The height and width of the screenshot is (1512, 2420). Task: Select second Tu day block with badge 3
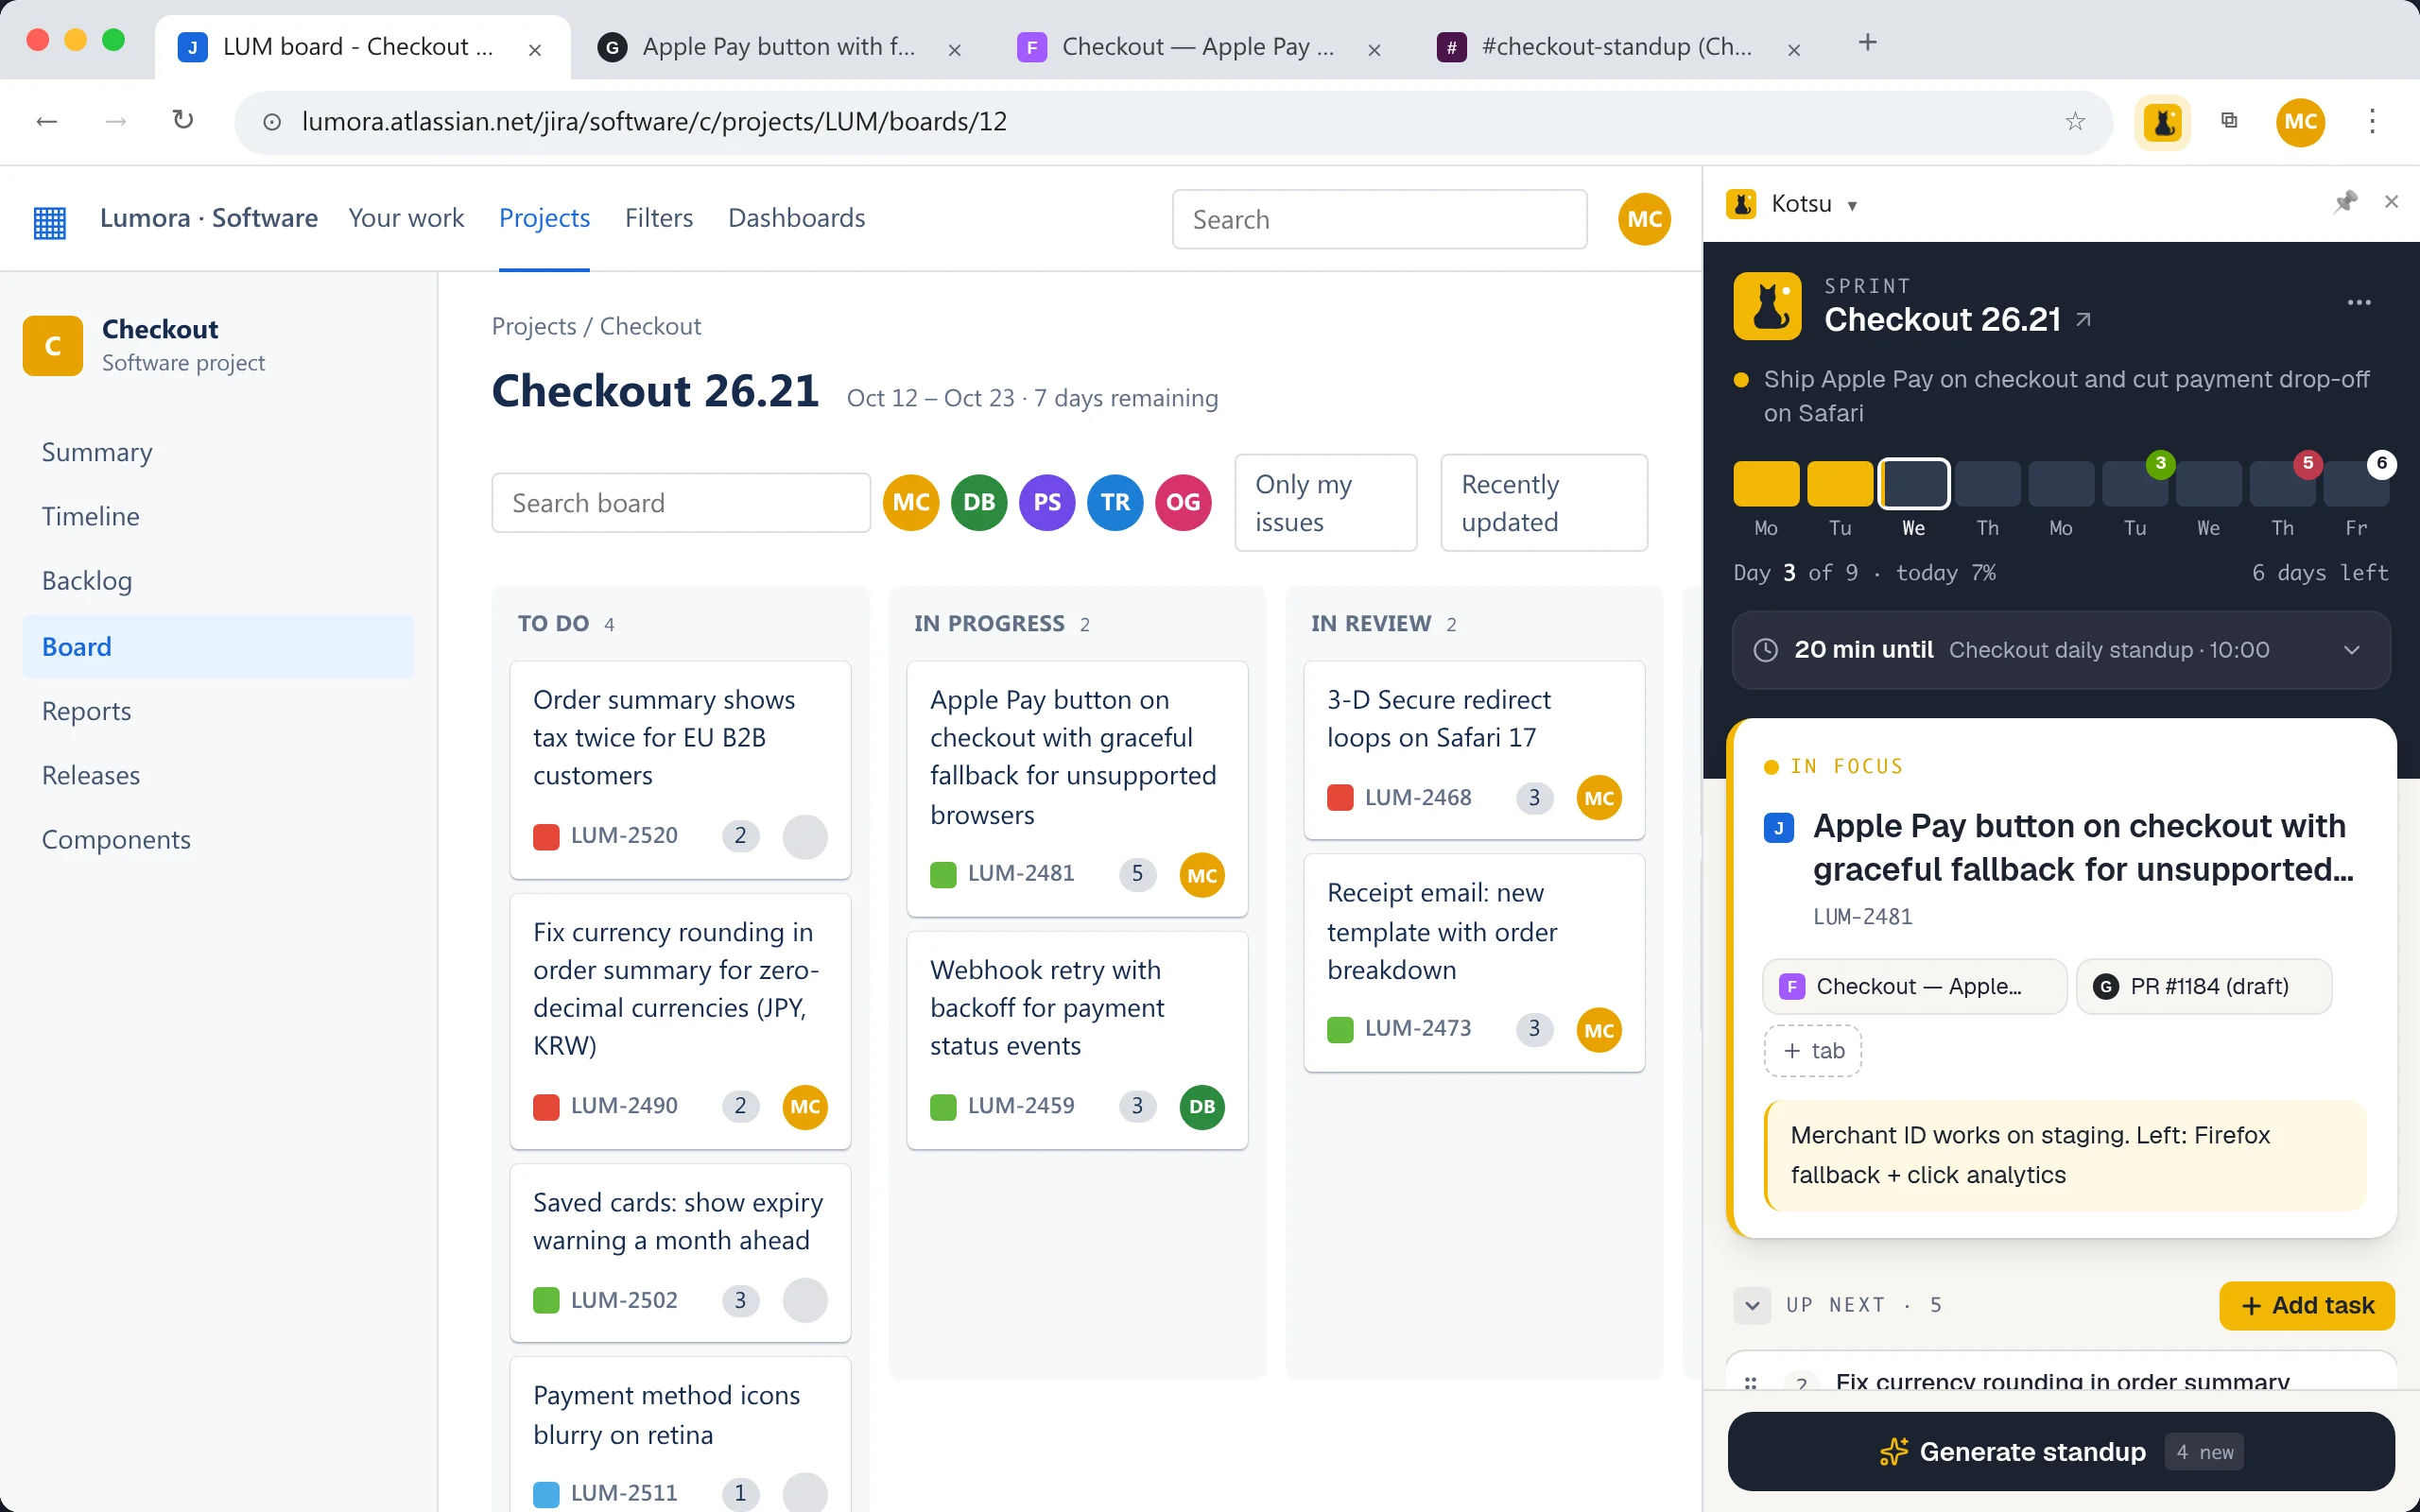tap(2134, 484)
